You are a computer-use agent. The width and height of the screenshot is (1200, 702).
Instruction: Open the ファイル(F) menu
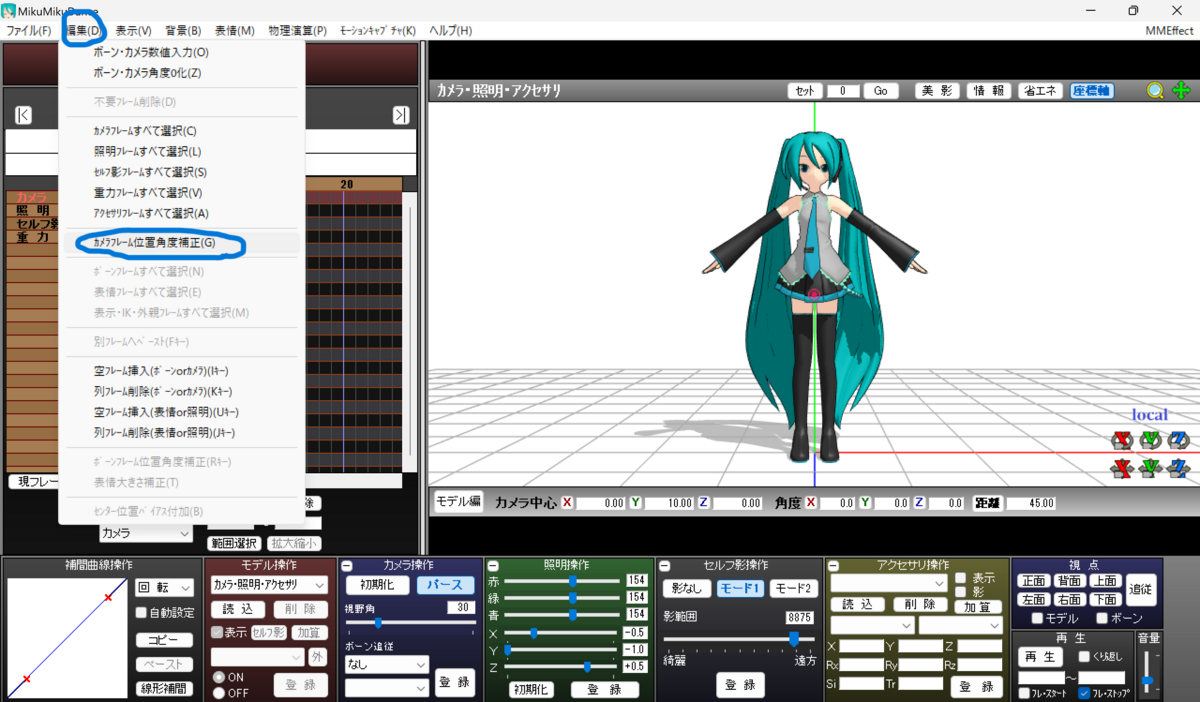click(29, 31)
